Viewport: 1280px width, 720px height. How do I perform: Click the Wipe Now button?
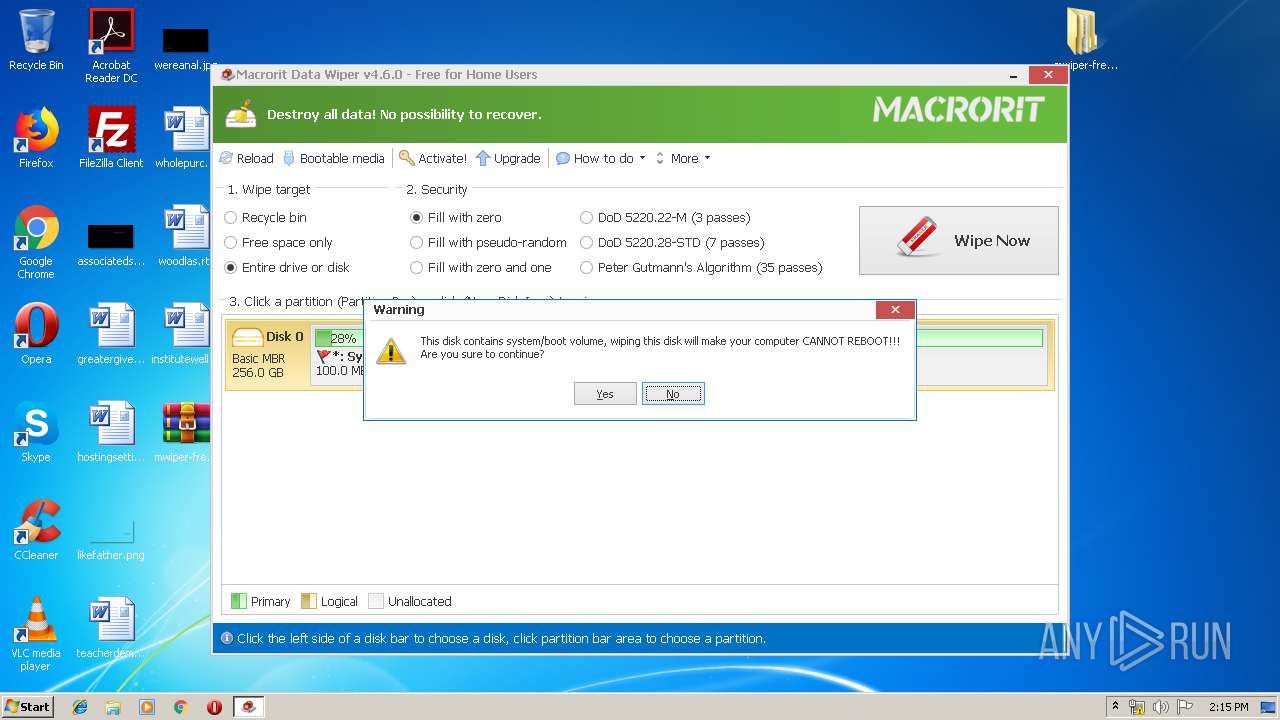point(958,240)
